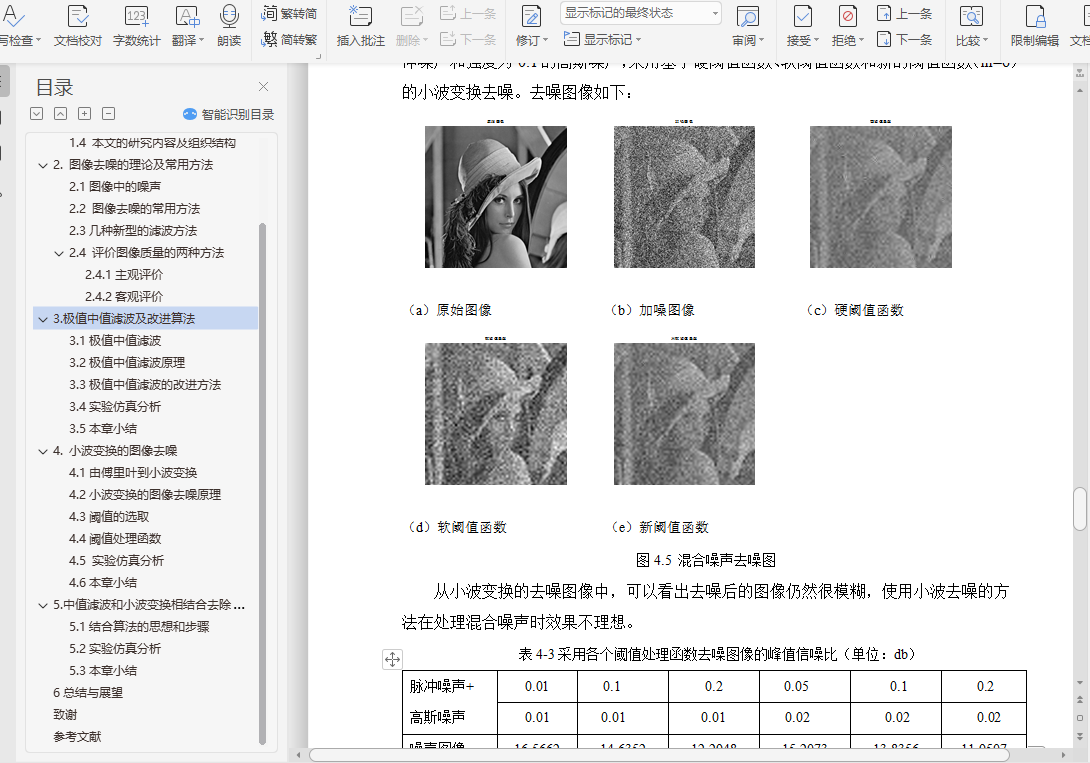Select 3.2 极值中值滤波原理 in outline
Screen dimensions: 1090x763
pyautogui.click(x=127, y=363)
